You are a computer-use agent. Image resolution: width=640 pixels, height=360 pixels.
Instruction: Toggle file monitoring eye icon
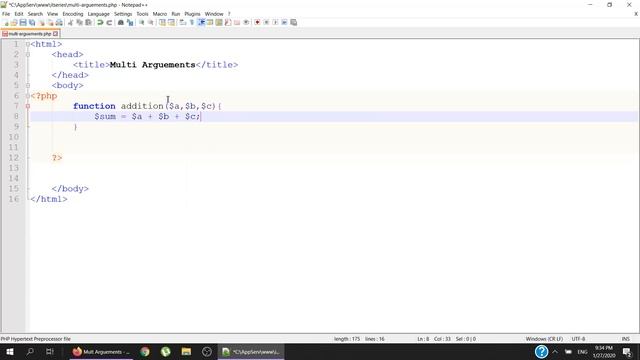click(246, 22)
